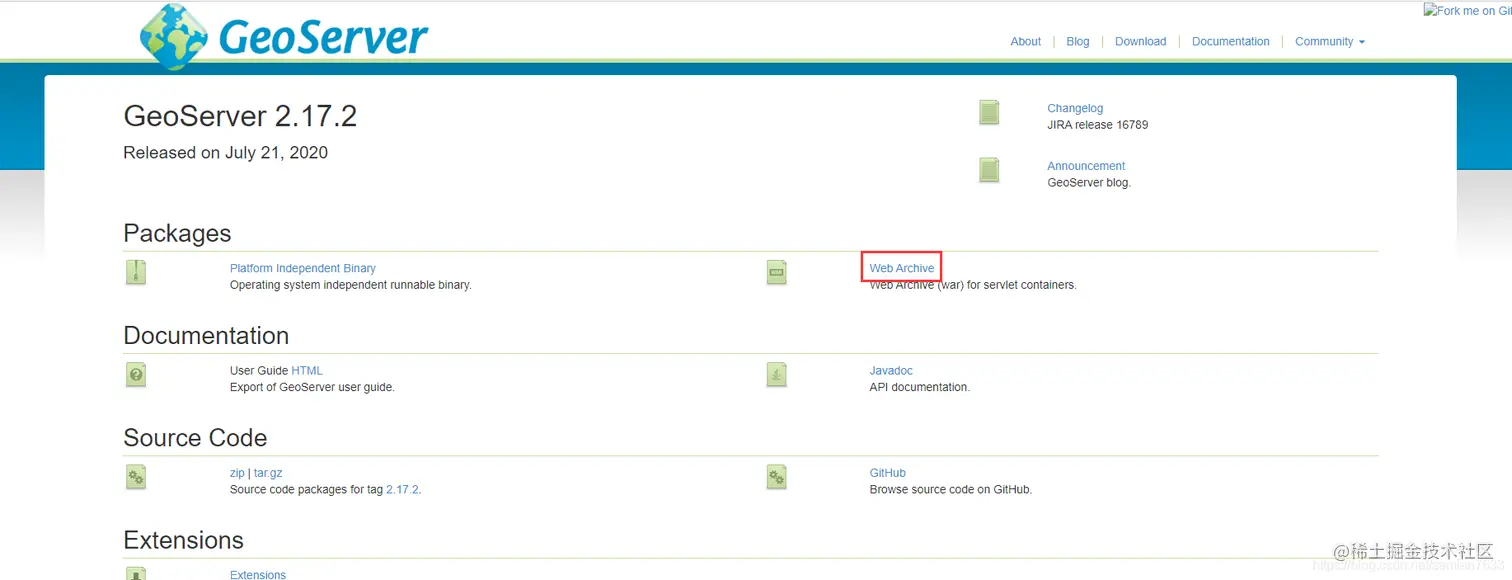Click the Platform Independent Binary zip icon
1512x580 pixels.
tap(136, 272)
